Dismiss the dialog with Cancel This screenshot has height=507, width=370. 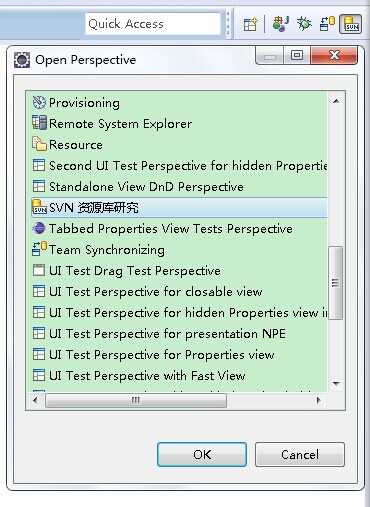pyautogui.click(x=300, y=454)
